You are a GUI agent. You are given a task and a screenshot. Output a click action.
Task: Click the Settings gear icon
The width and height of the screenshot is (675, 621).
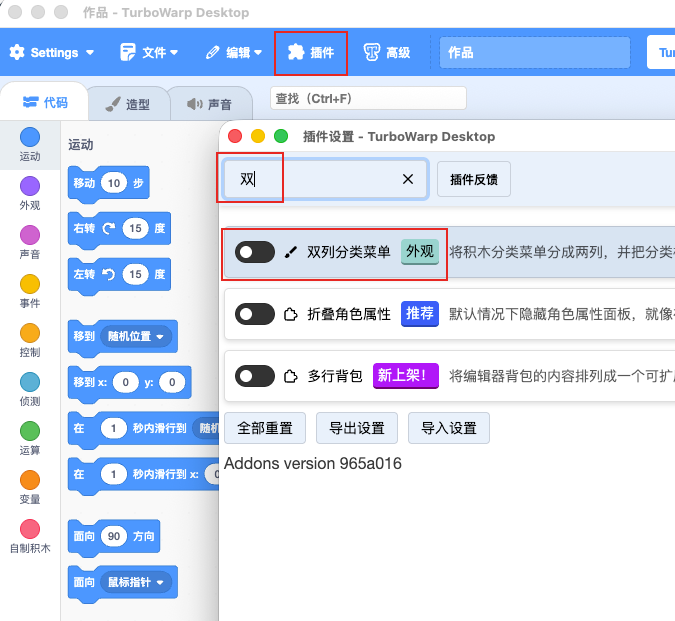17,53
